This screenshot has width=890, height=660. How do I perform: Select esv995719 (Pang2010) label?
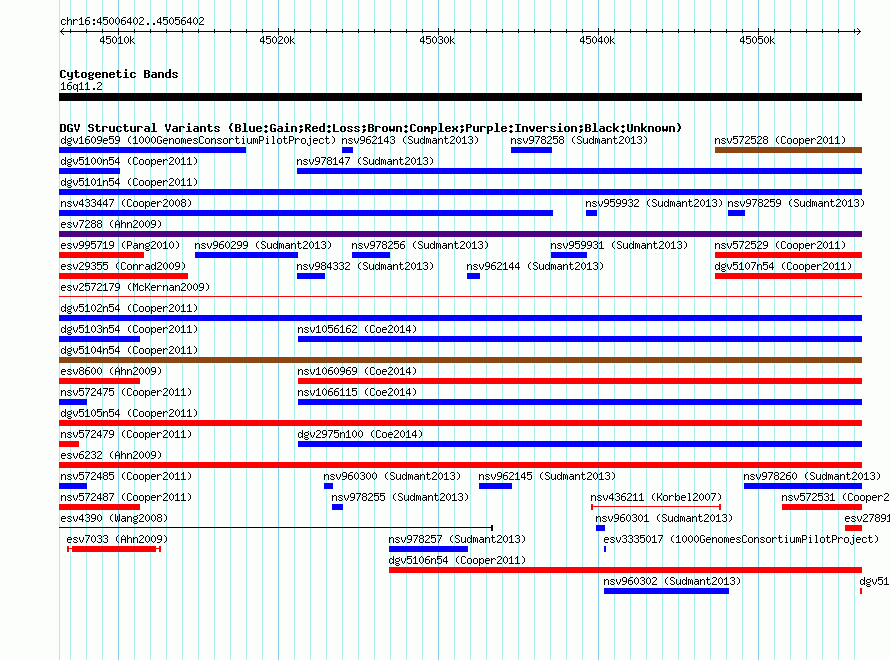(120, 245)
